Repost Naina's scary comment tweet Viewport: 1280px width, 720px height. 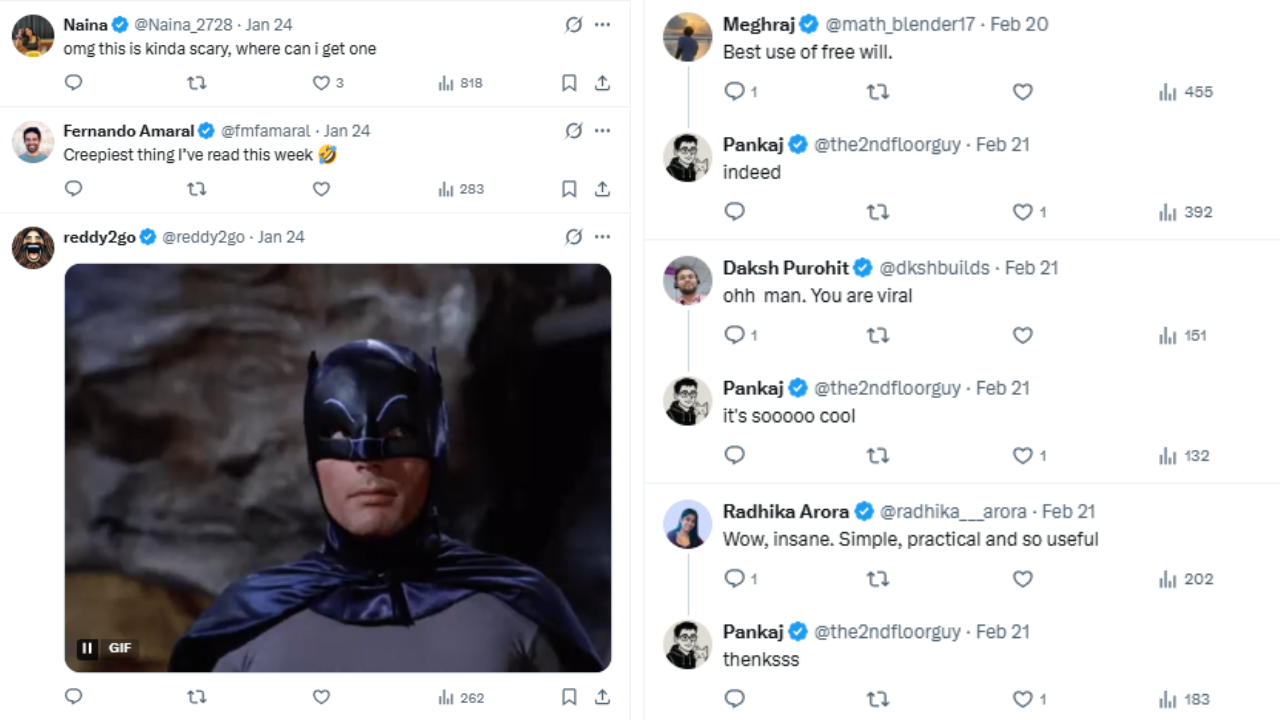click(197, 83)
